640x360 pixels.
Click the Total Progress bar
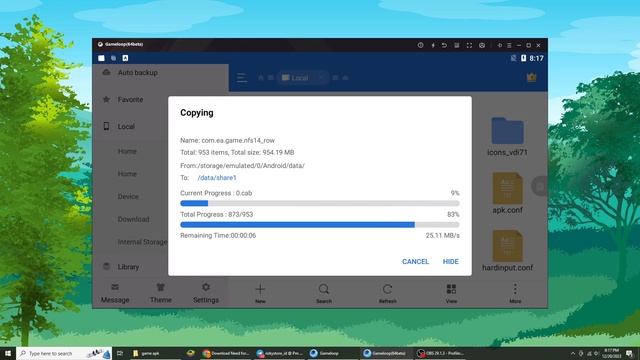click(x=320, y=224)
